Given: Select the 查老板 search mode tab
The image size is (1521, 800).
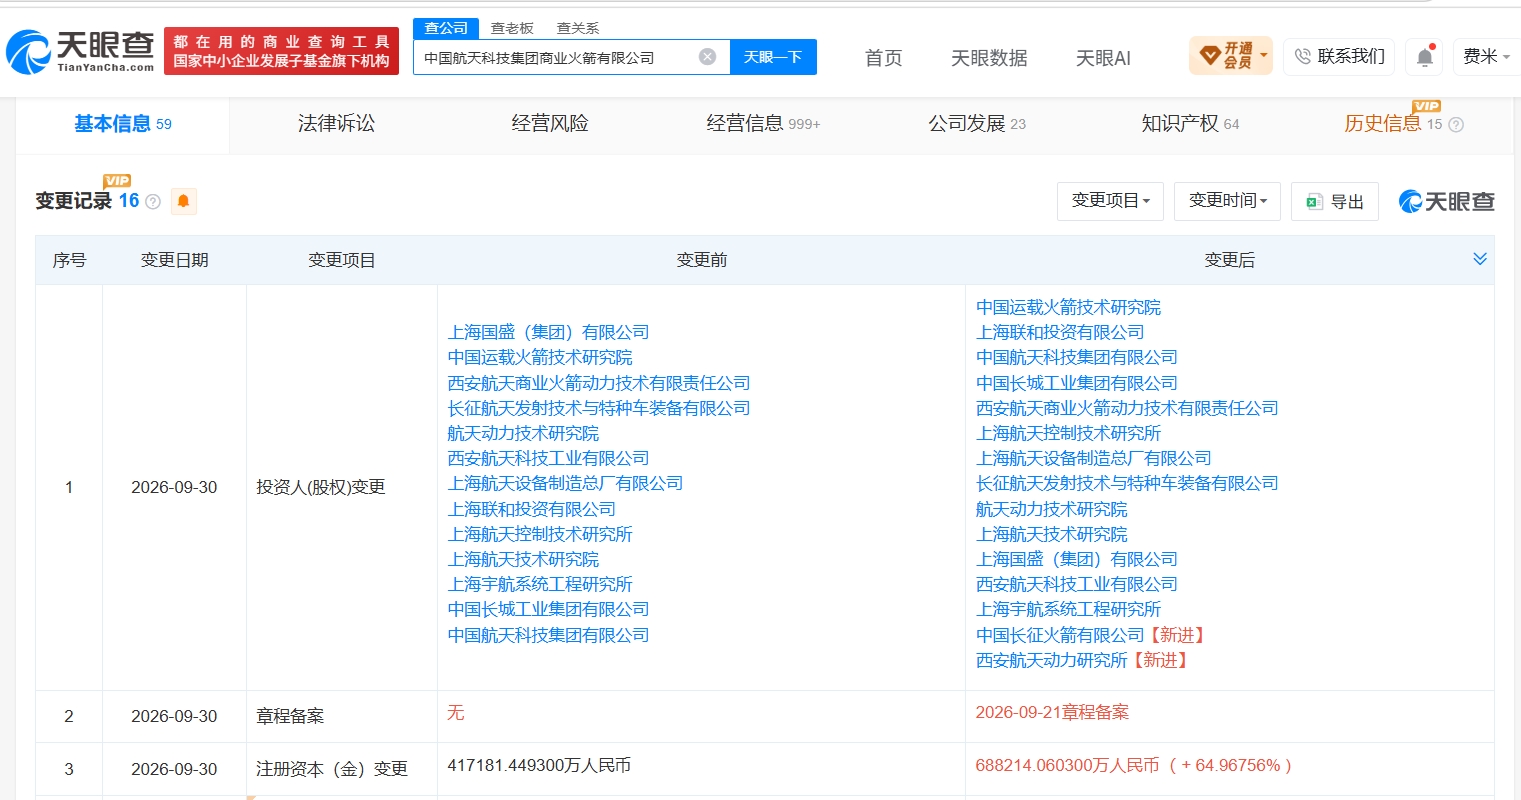Looking at the screenshot, I should pos(512,28).
